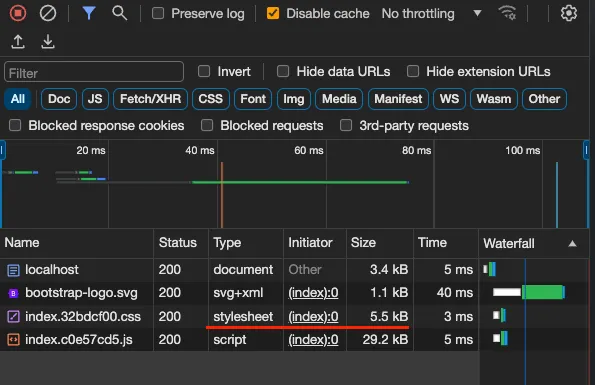
Task: Open initiator link for index.c0e57cd5.js
Action: tap(313, 339)
